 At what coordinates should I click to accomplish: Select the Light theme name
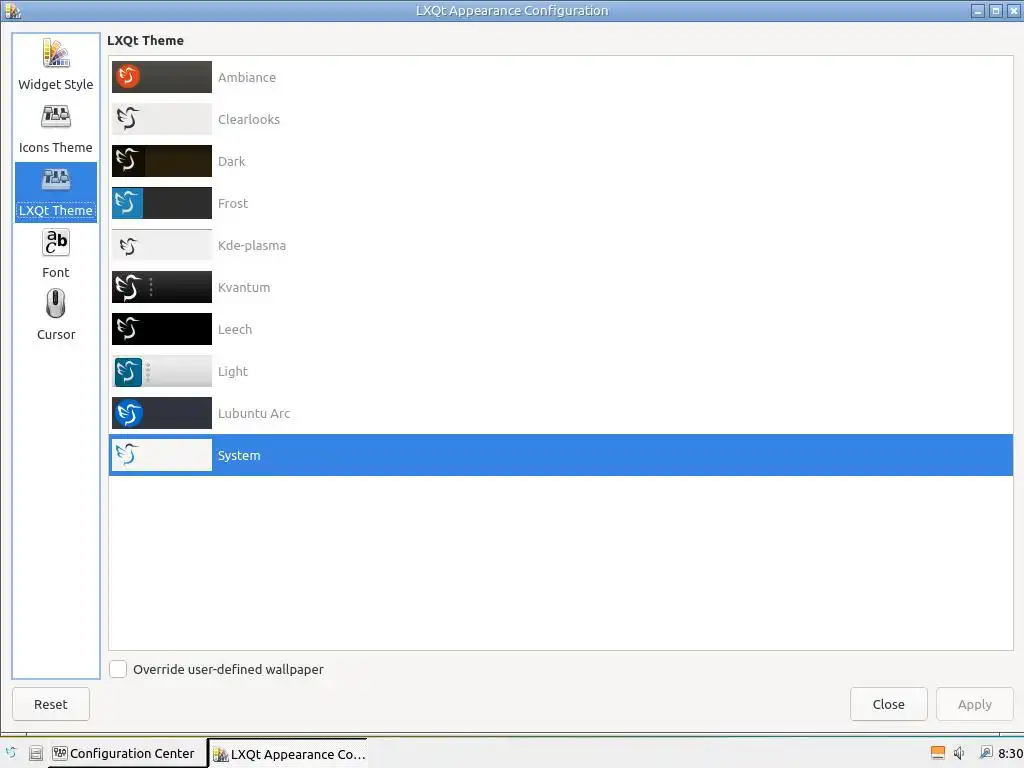pos(233,372)
